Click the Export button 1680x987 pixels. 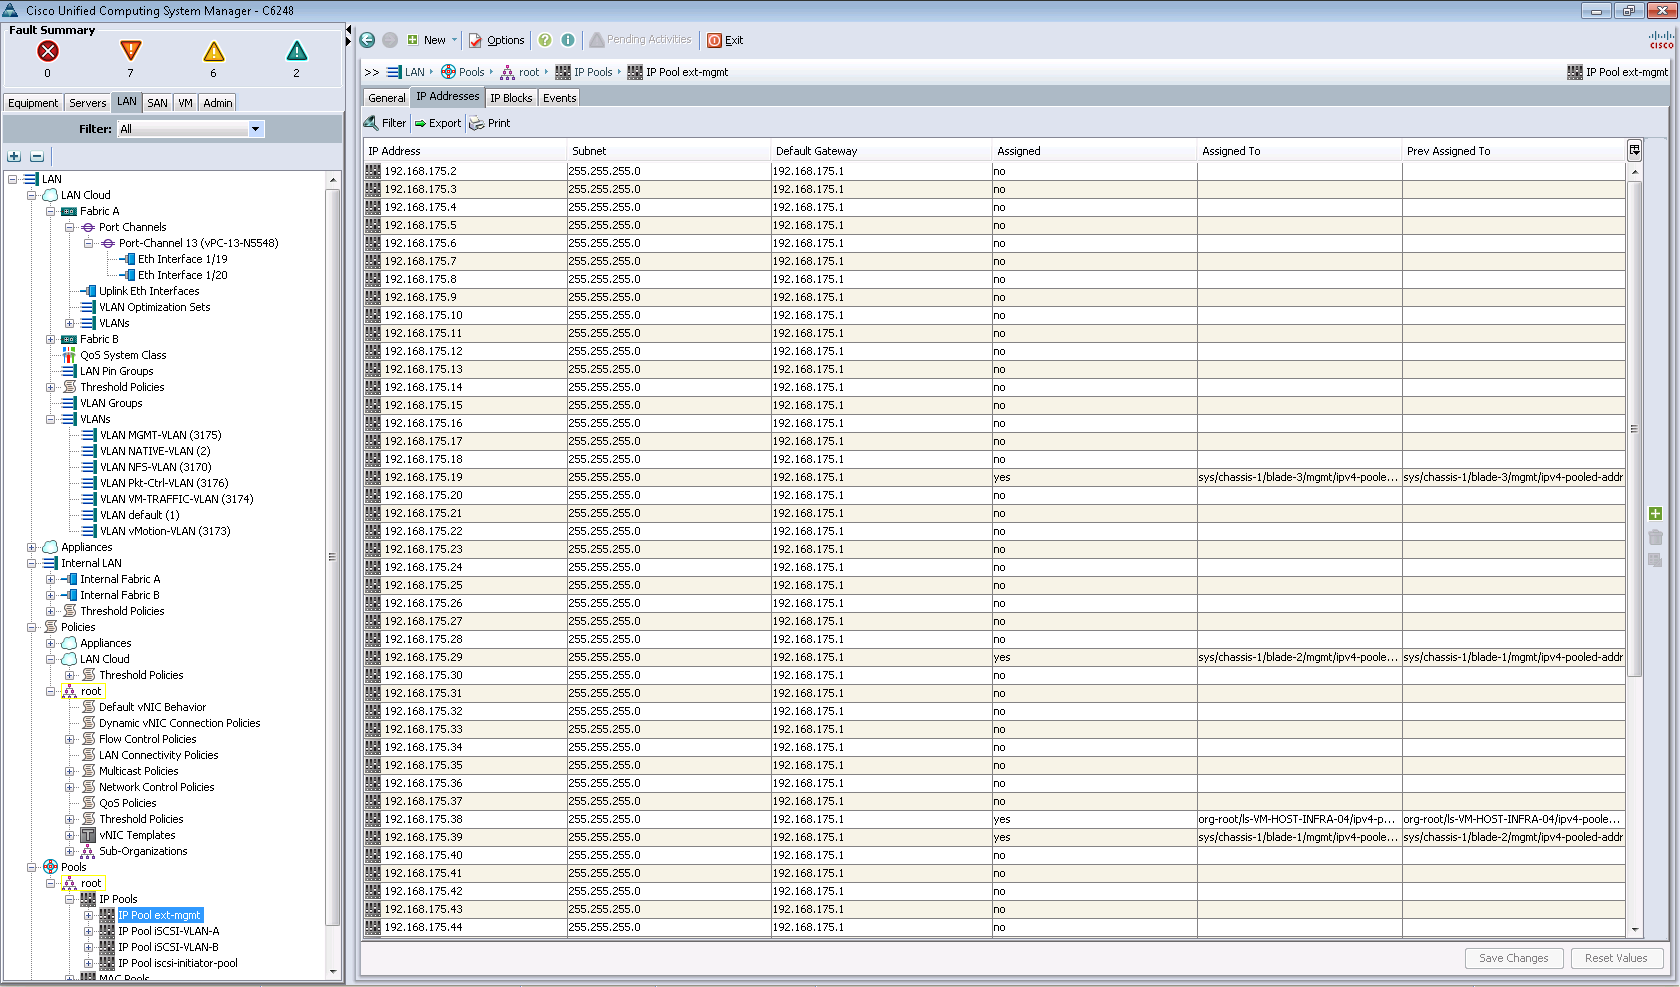[438, 123]
